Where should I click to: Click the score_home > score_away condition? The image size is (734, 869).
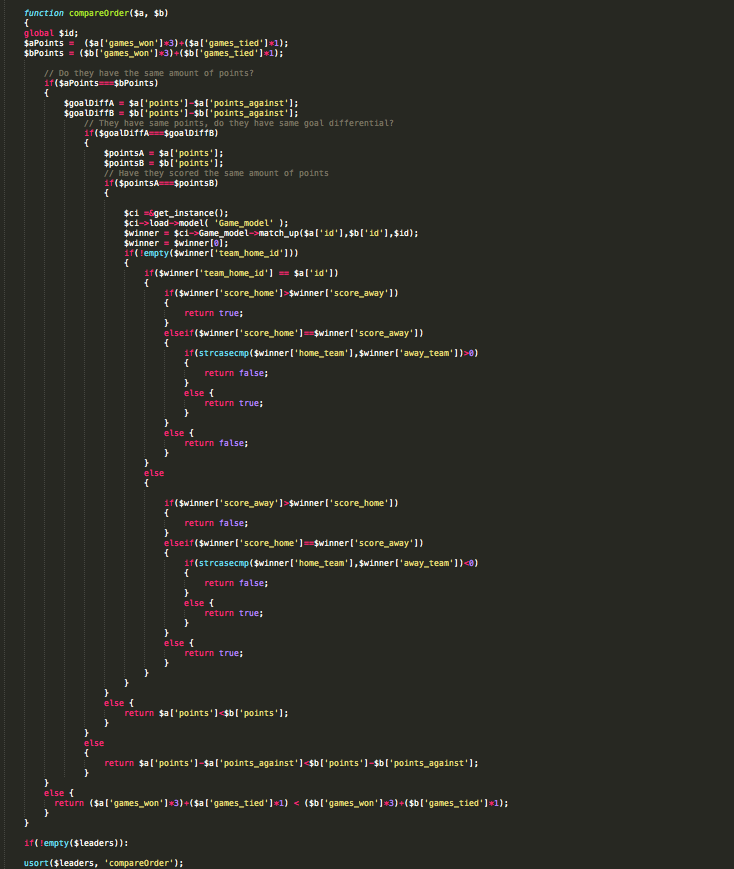click(281, 293)
